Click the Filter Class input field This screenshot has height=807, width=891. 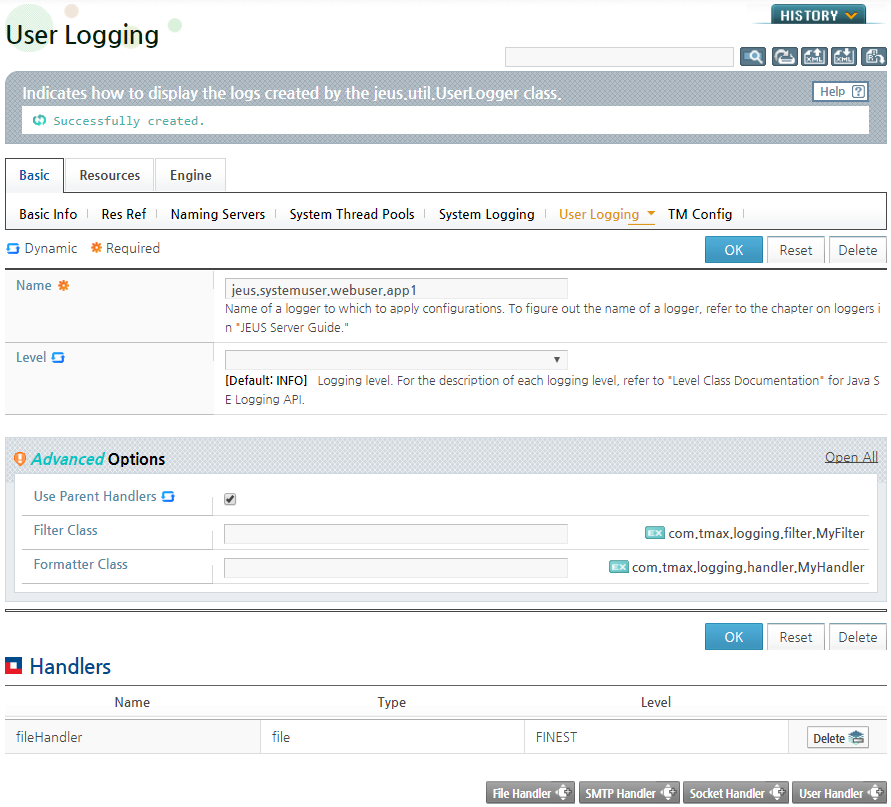pos(396,534)
